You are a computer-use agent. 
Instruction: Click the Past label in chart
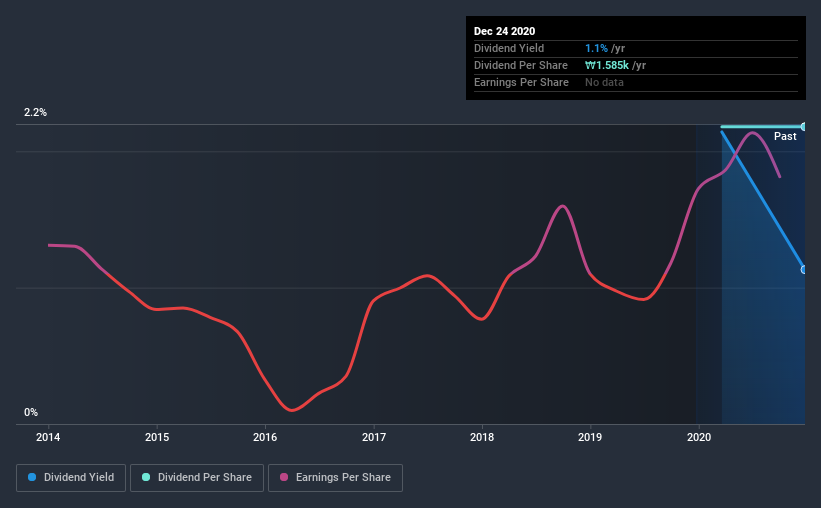click(x=785, y=136)
